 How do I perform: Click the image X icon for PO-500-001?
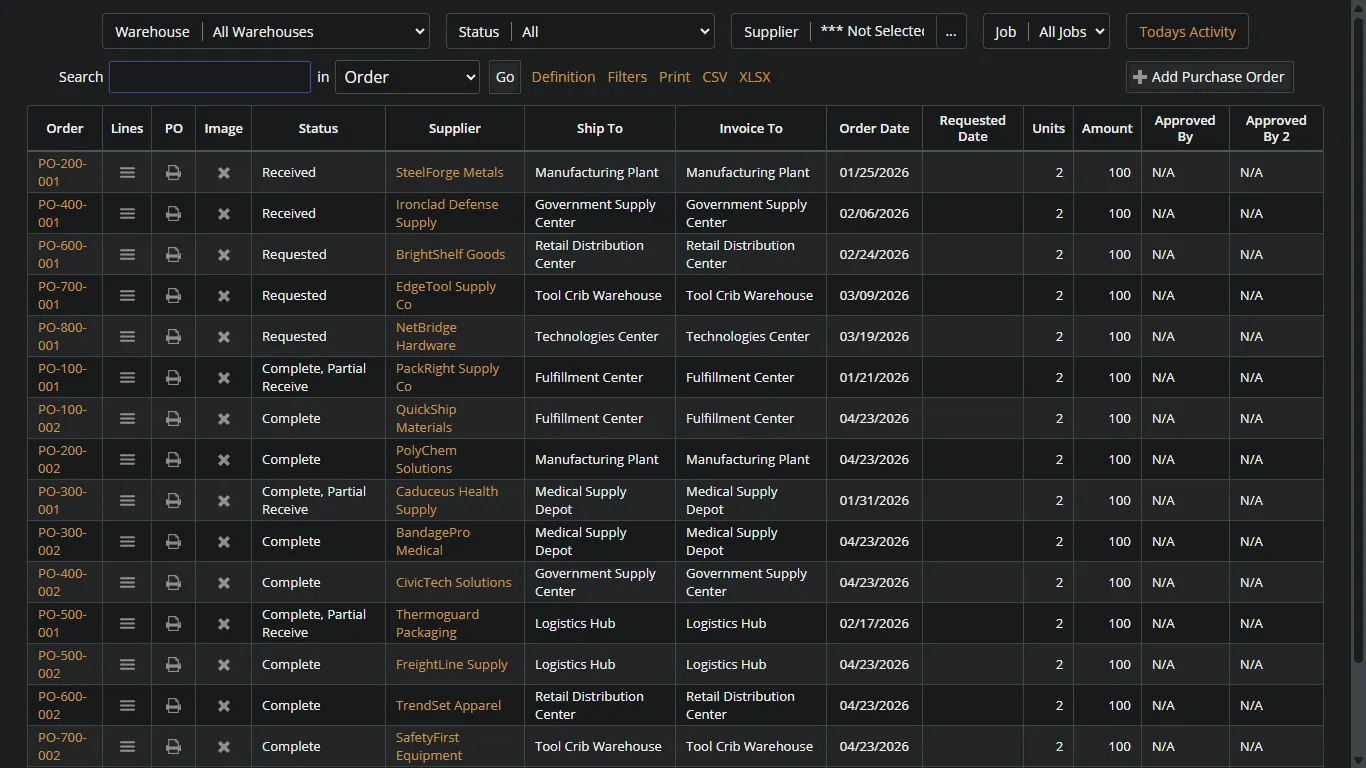coord(224,624)
